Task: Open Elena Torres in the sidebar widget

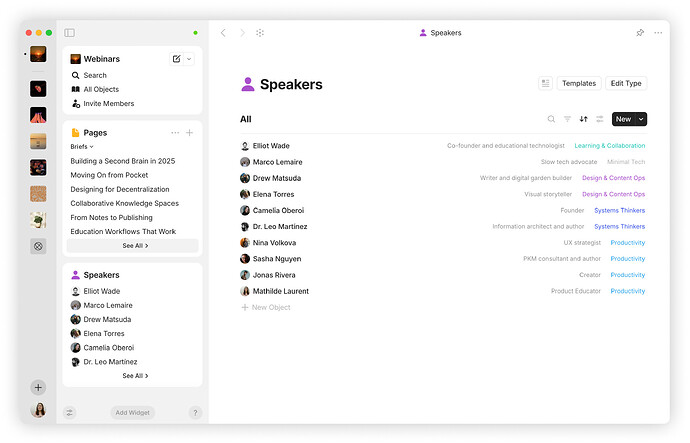Action: (x=104, y=333)
